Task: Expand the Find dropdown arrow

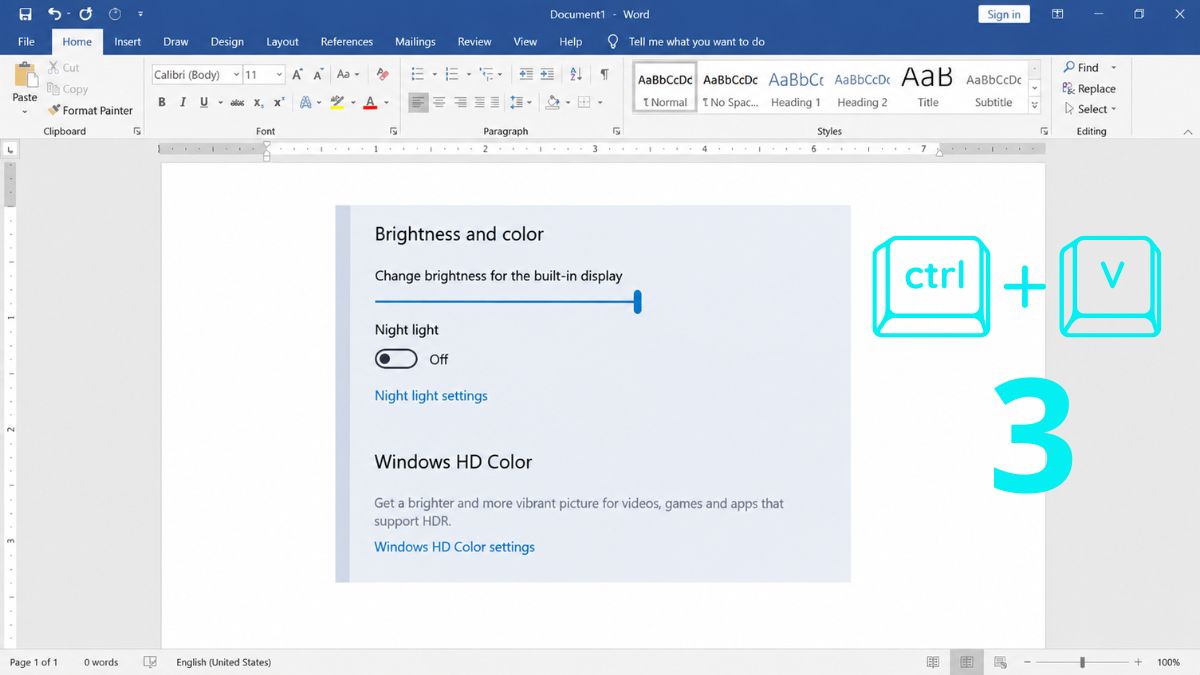Action: pos(1113,68)
